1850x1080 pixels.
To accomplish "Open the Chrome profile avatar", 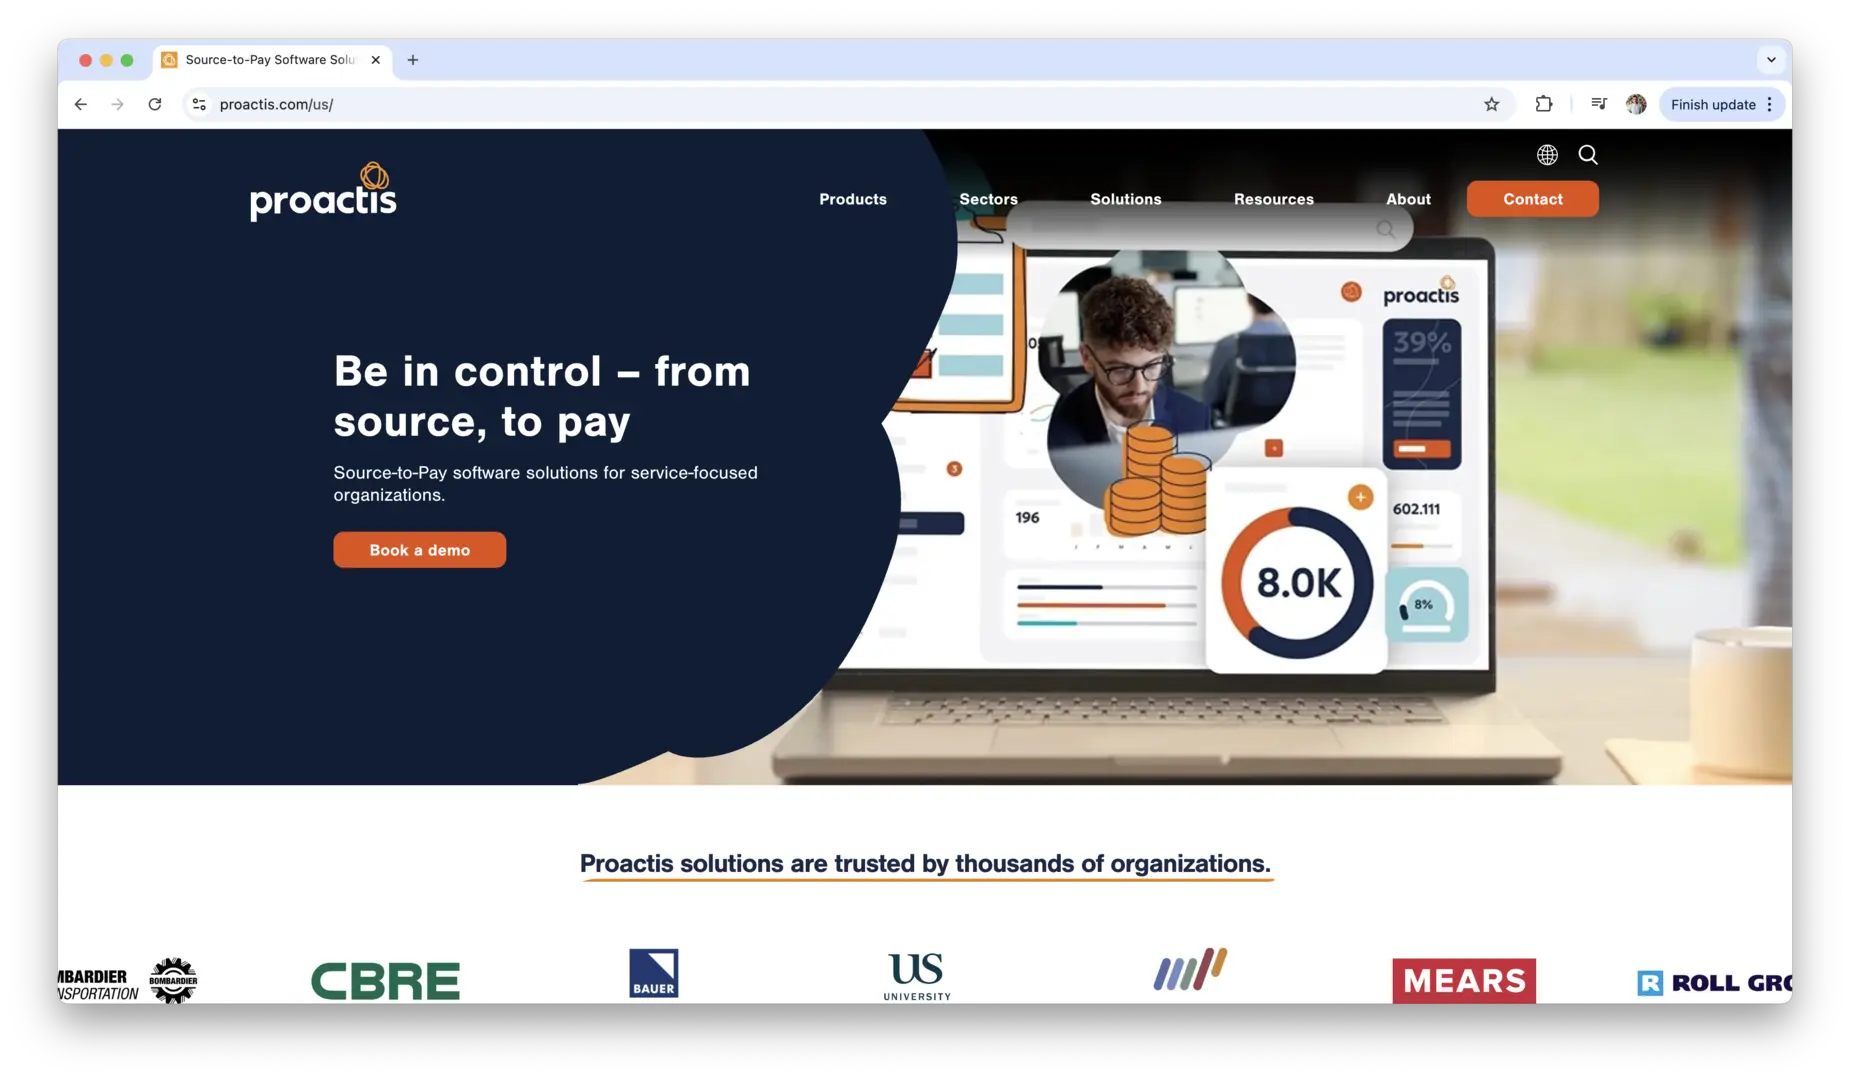I will (x=1636, y=104).
